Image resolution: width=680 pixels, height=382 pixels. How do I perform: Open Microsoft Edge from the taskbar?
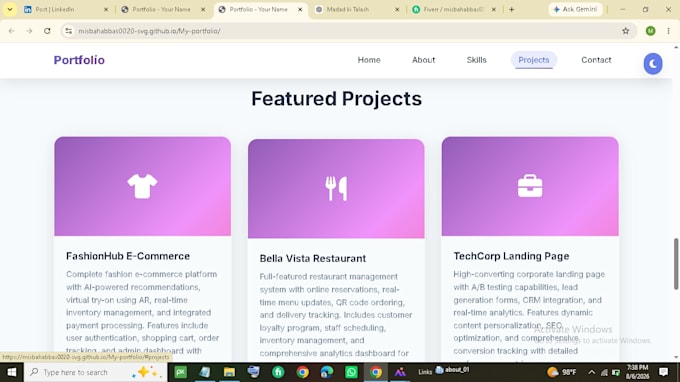327,372
